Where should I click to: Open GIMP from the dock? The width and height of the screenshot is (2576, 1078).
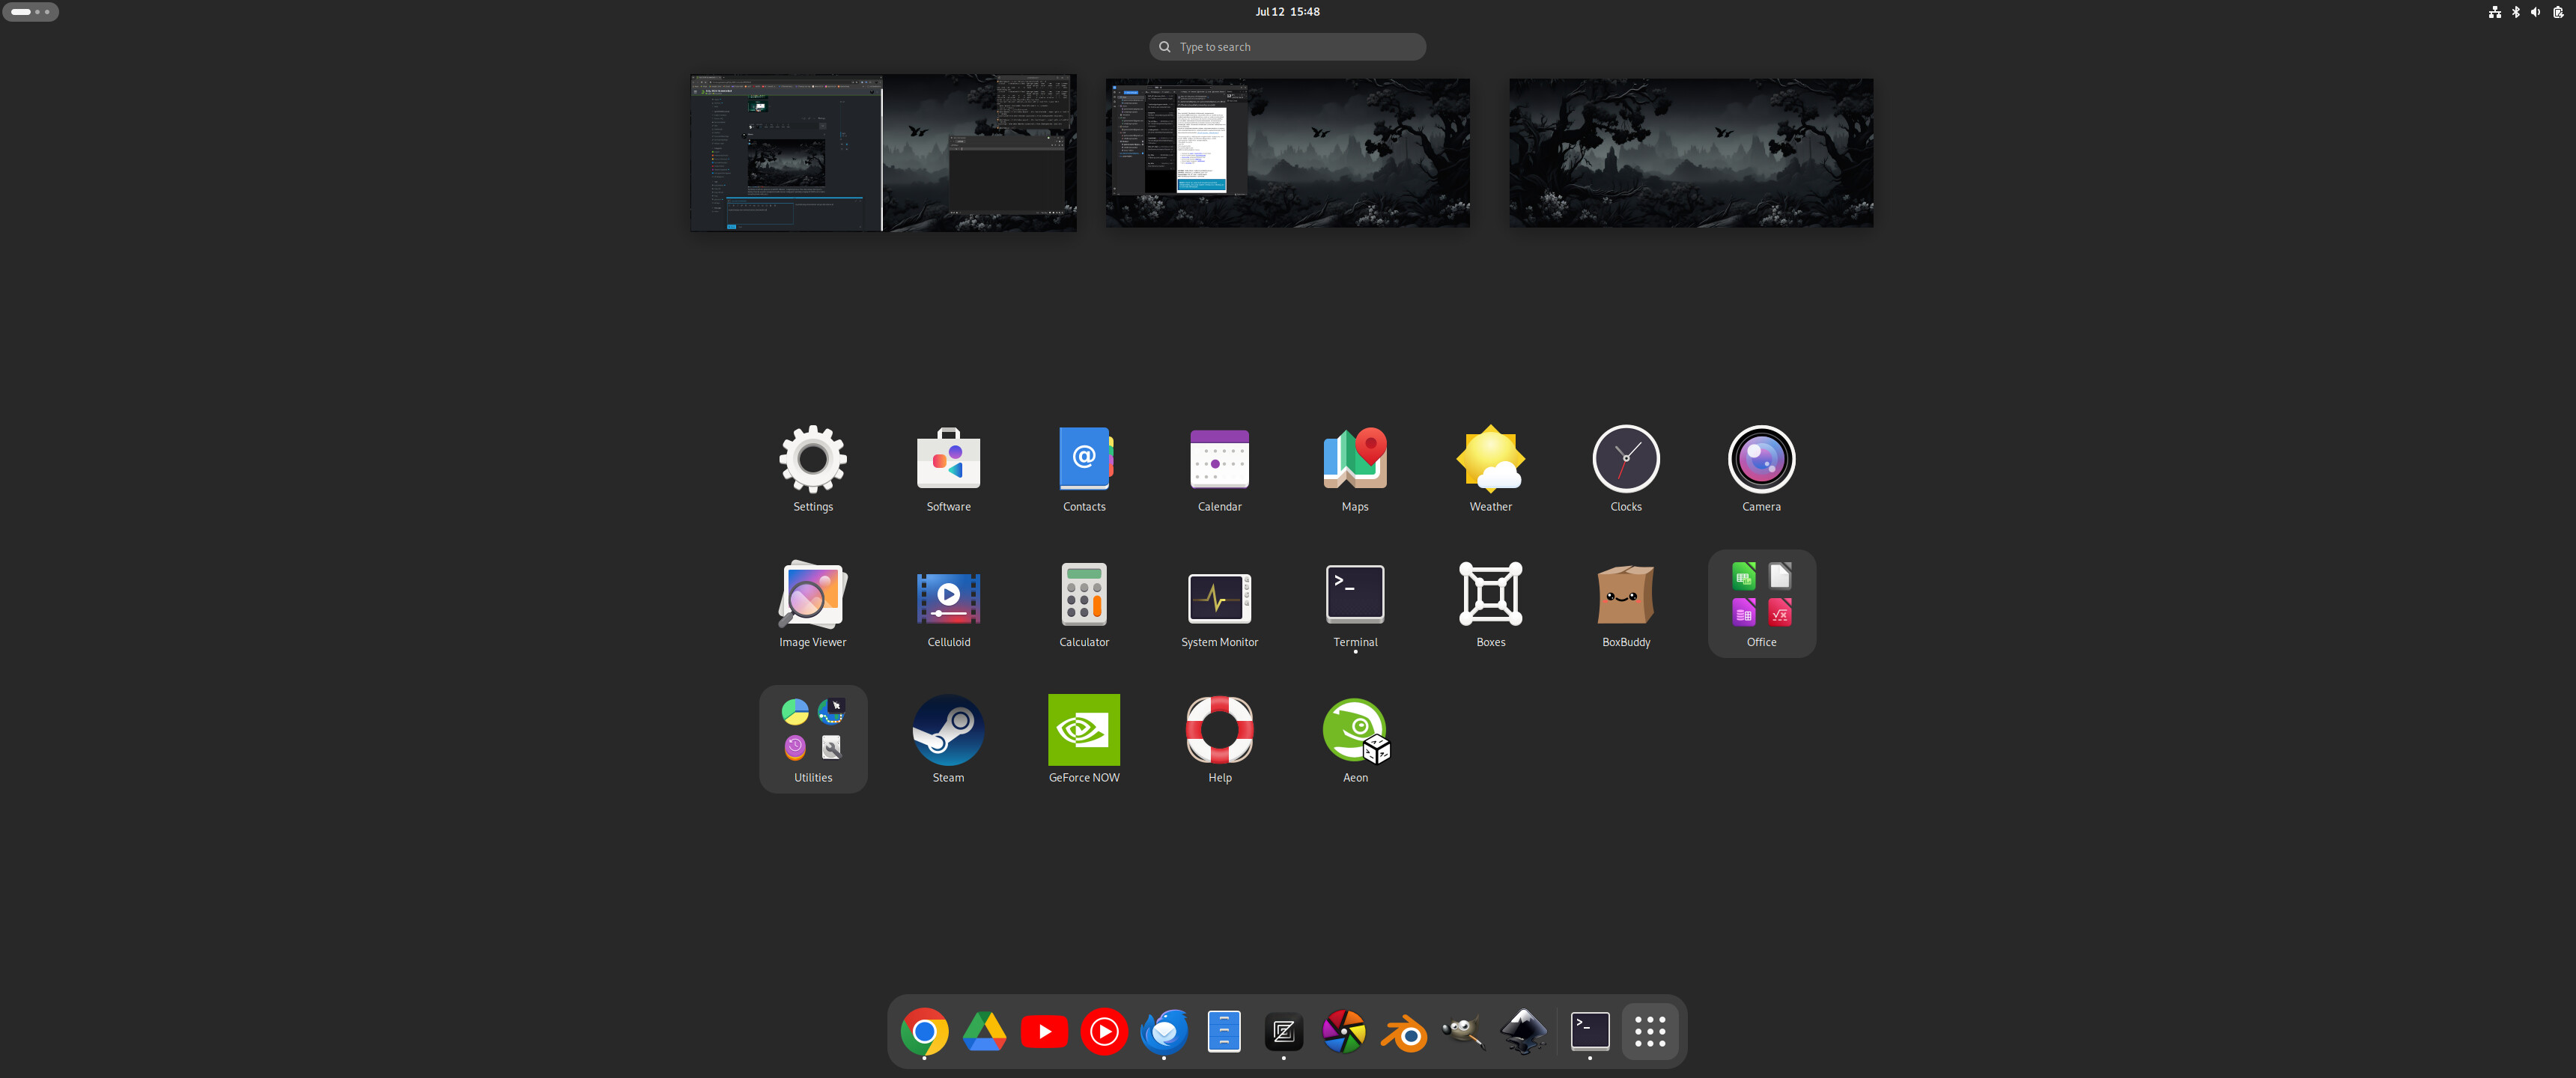click(1464, 1032)
